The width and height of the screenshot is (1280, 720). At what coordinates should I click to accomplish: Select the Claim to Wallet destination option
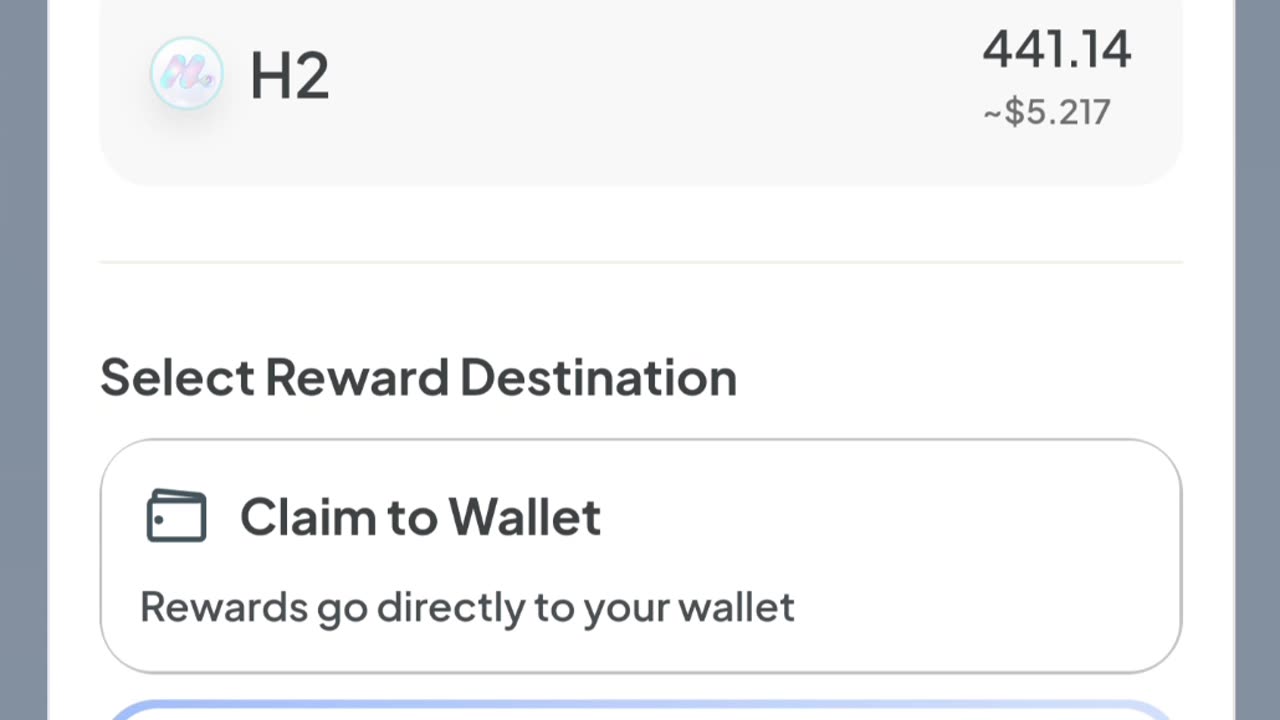click(640, 555)
